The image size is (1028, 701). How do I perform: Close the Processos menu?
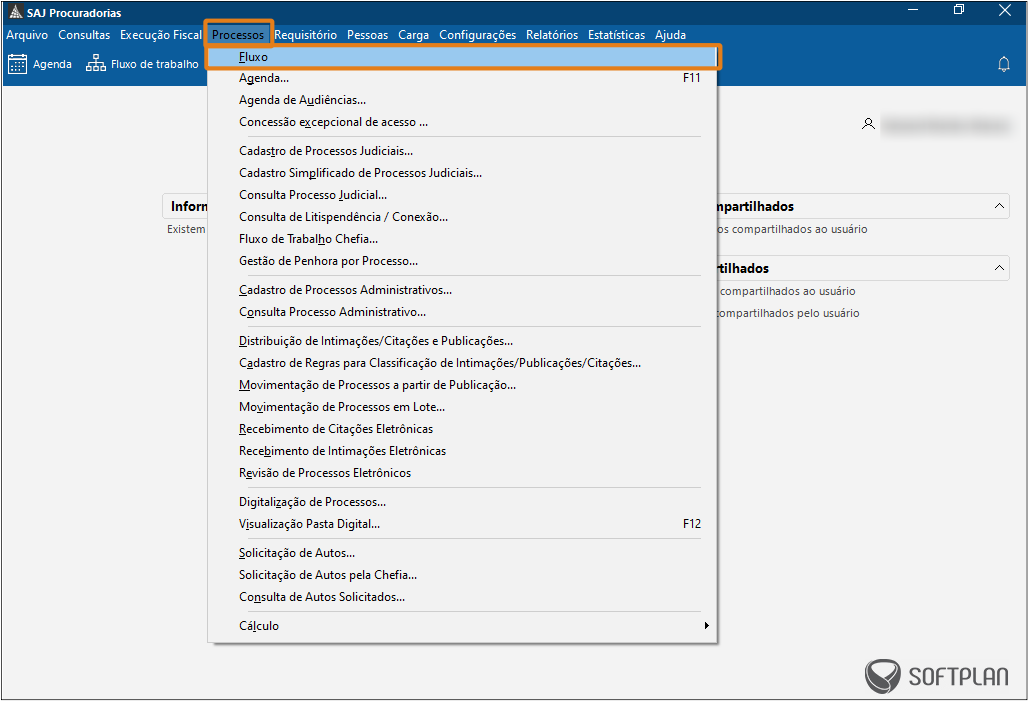click(238, 35)
